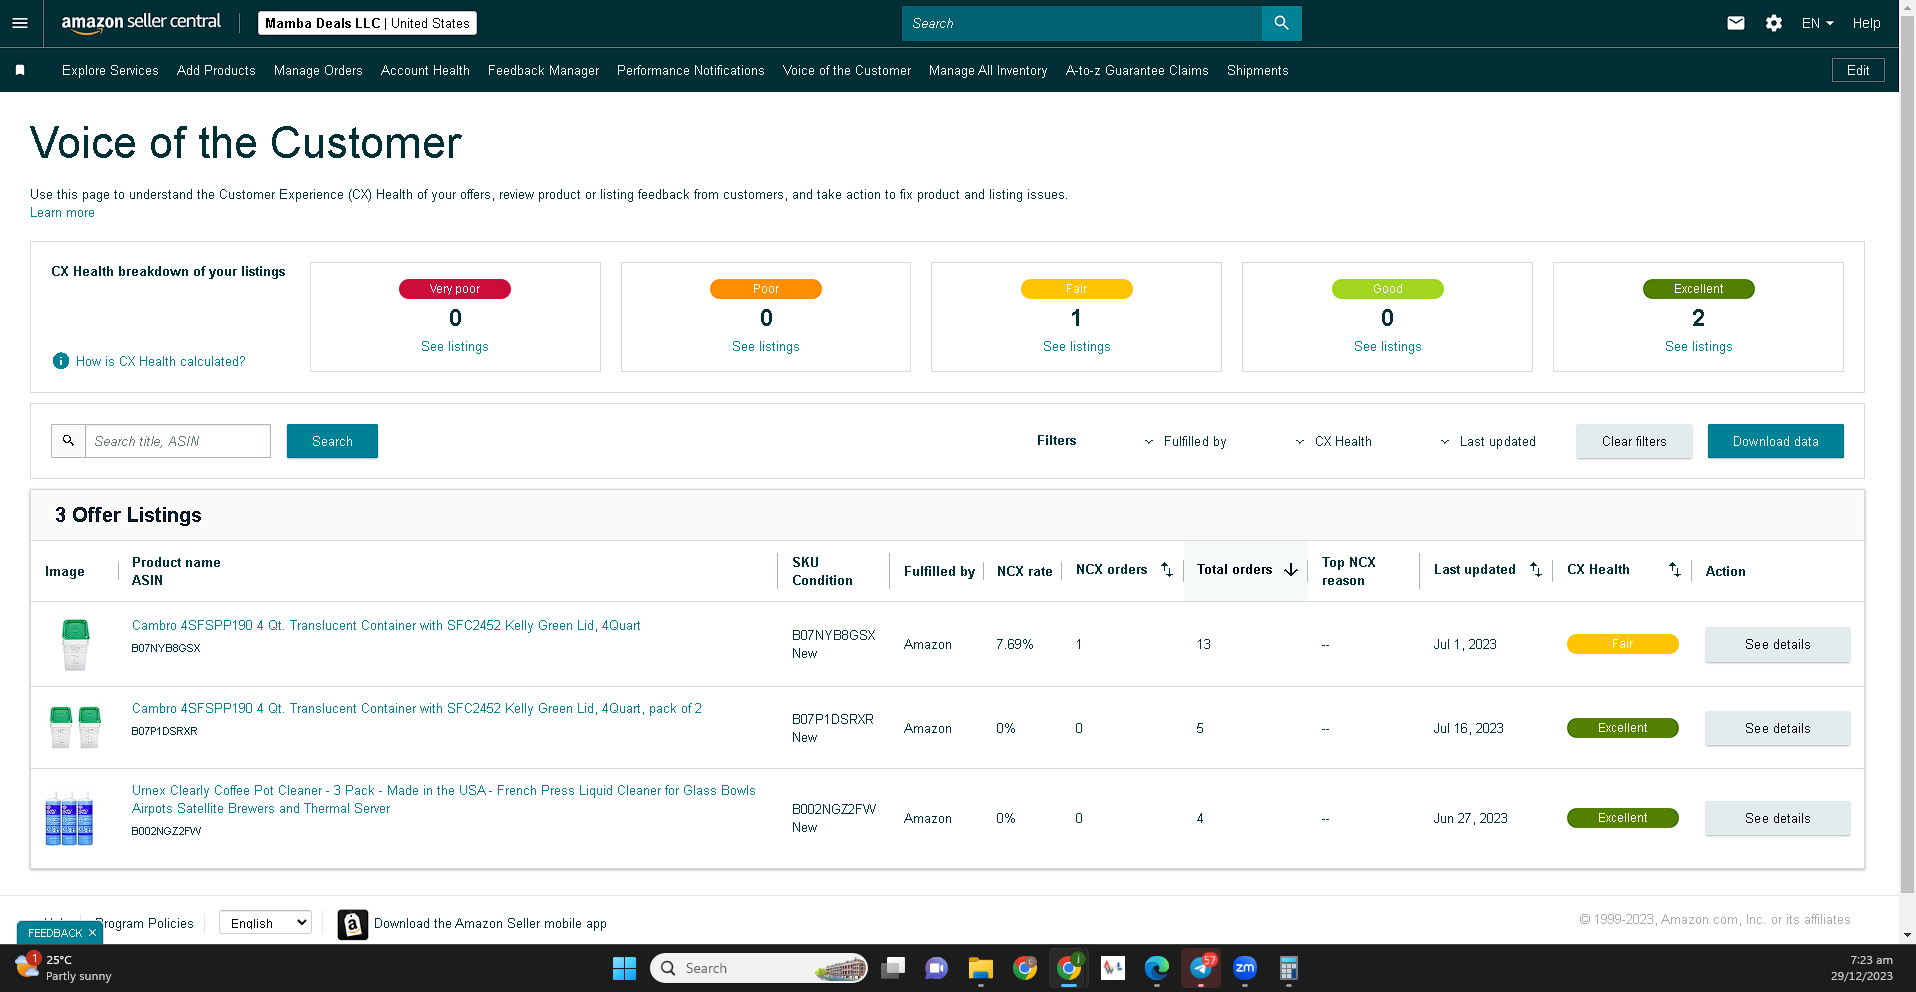Click the Urnex cleaner product thumbnail
Image resolution: width=1916 pixels, height=992 pixels.
pyautogui.click(x=69, y=818)
